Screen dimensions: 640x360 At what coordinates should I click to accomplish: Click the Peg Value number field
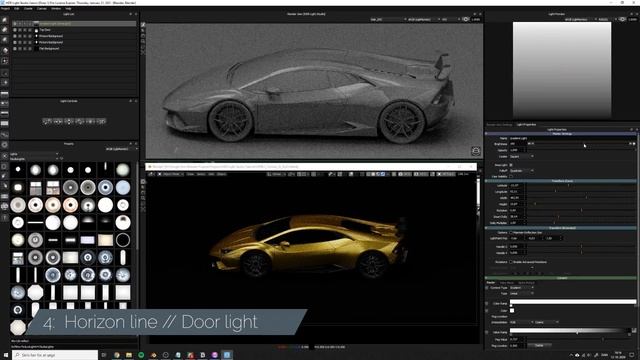pos(518,339)
